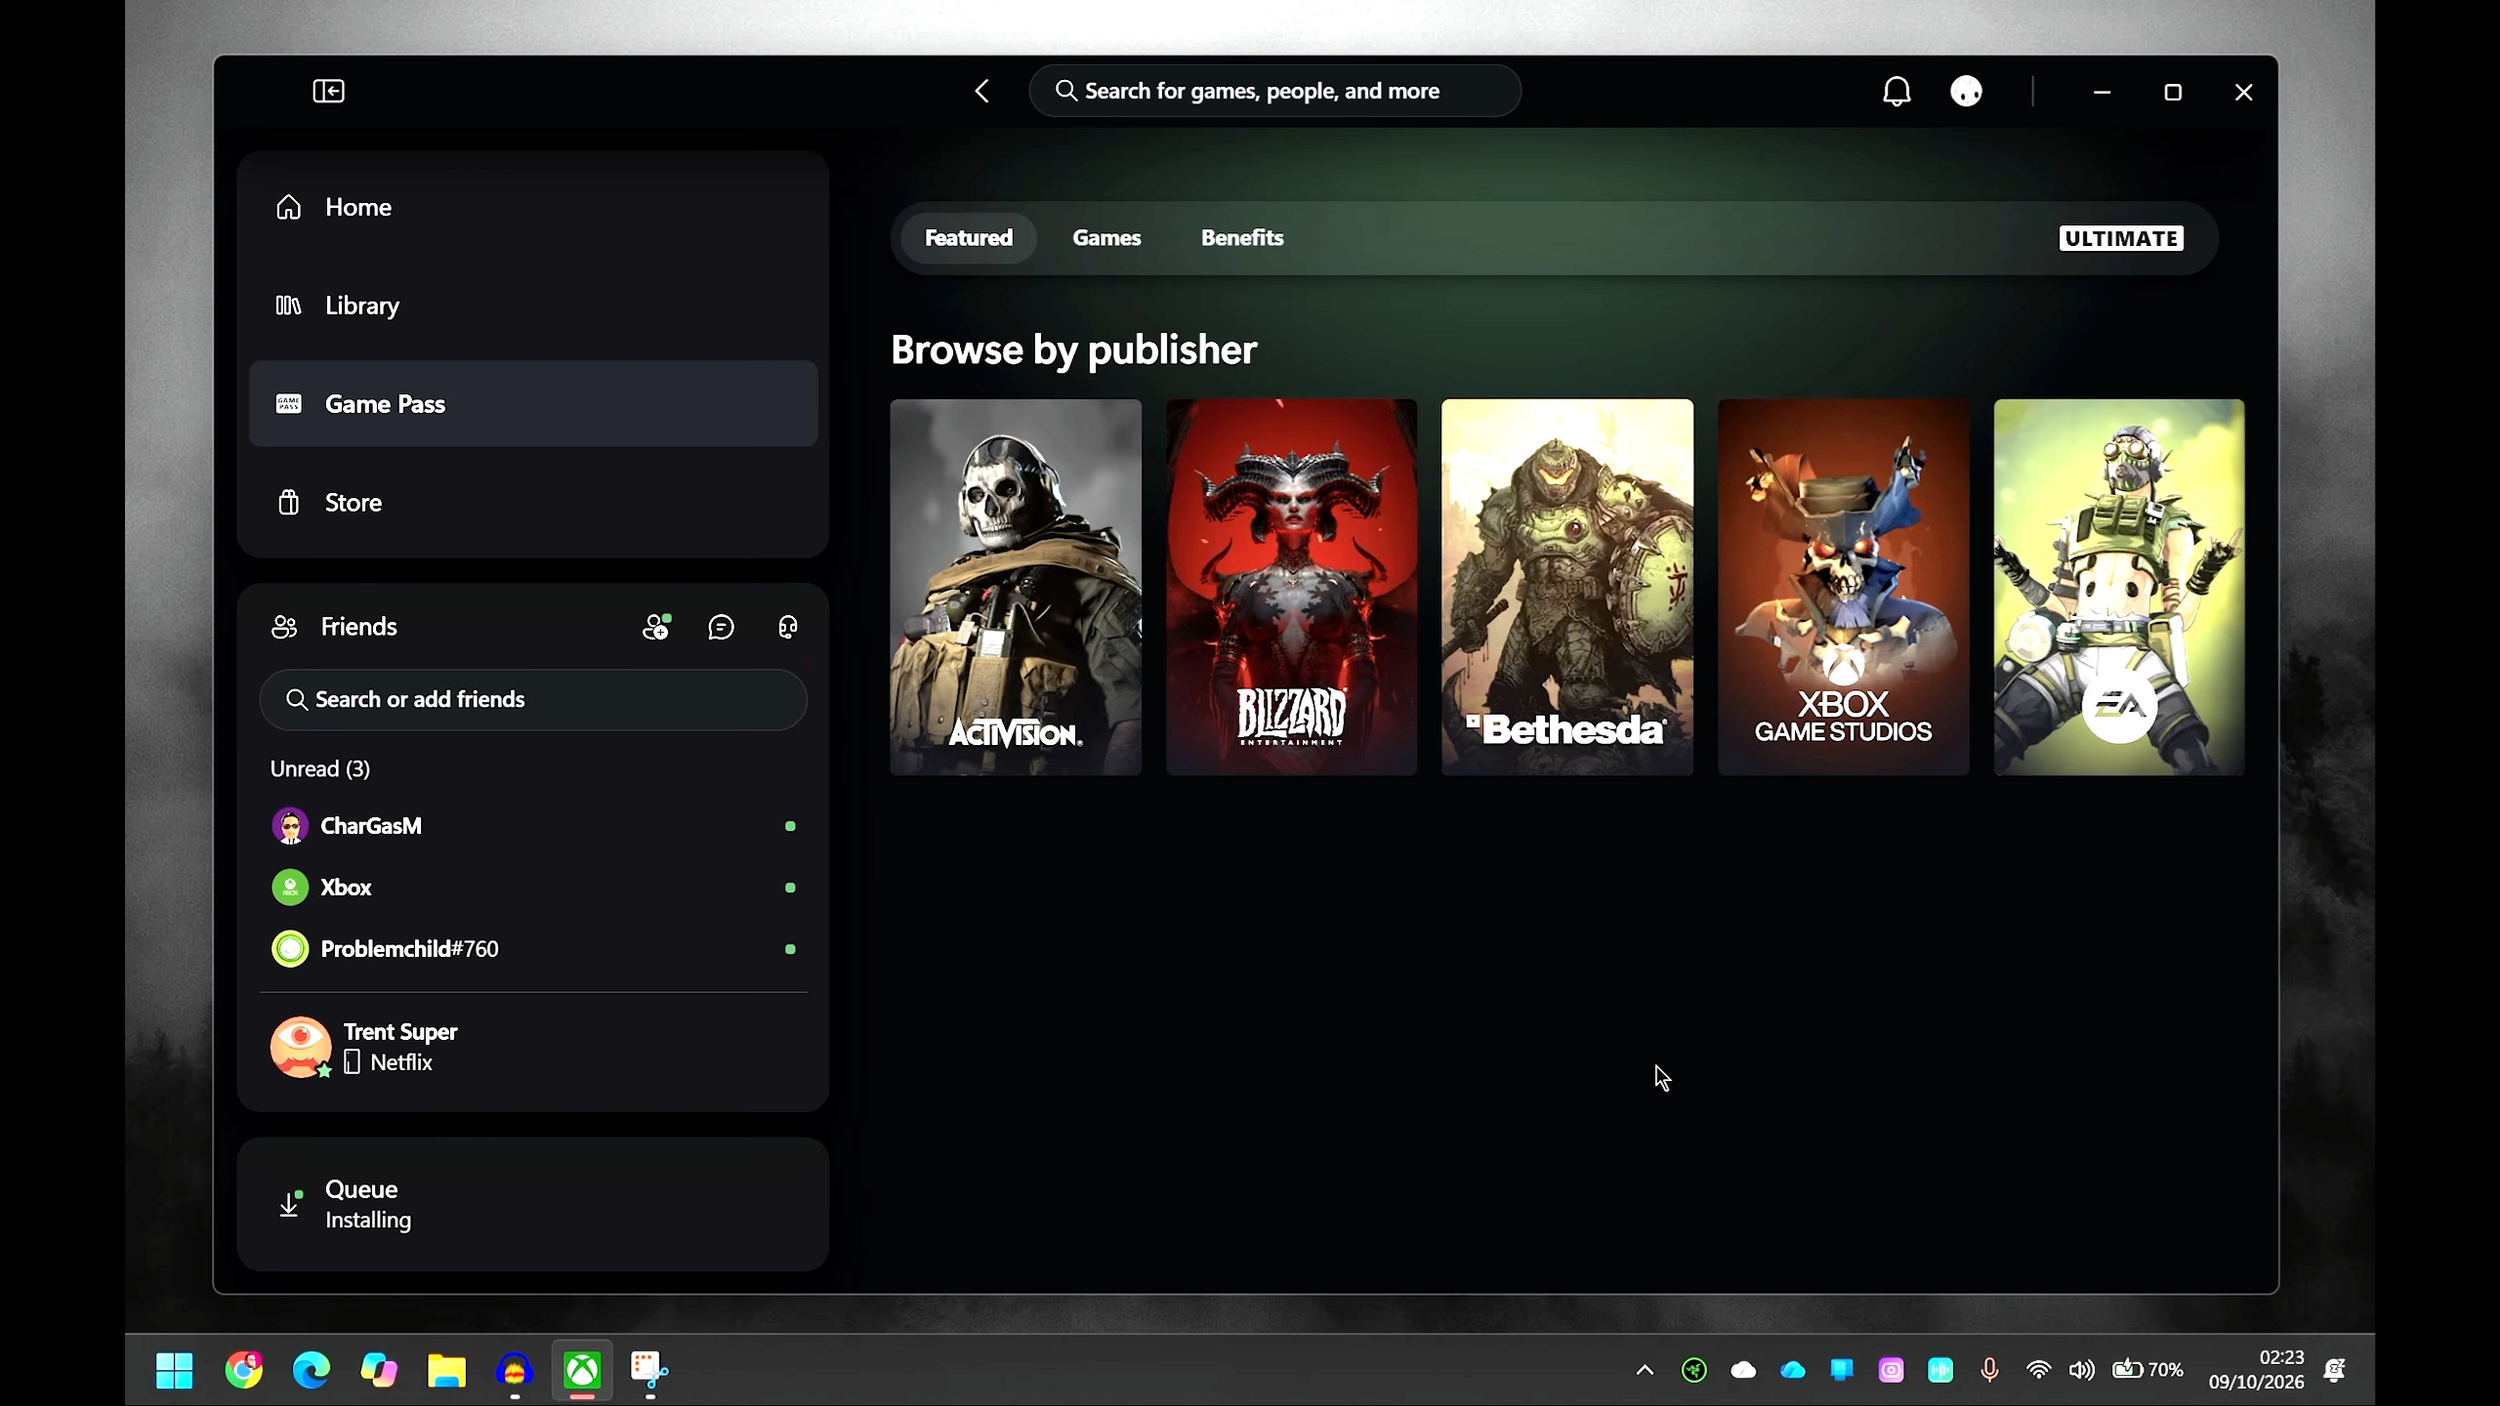Click the microphone tray icon
This screenshot has width=2500, height=1406.
[x=1989, y=1370]
